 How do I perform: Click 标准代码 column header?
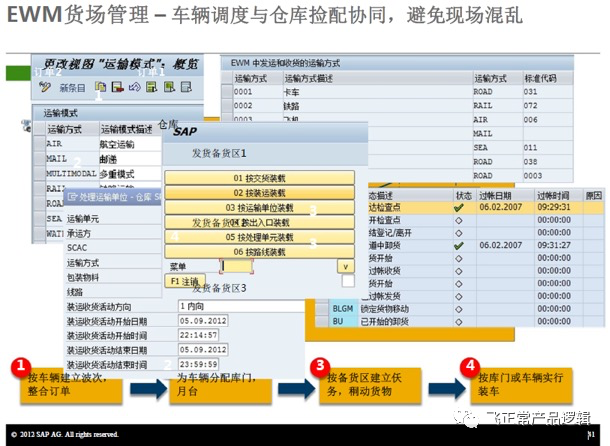pos(540,78)
